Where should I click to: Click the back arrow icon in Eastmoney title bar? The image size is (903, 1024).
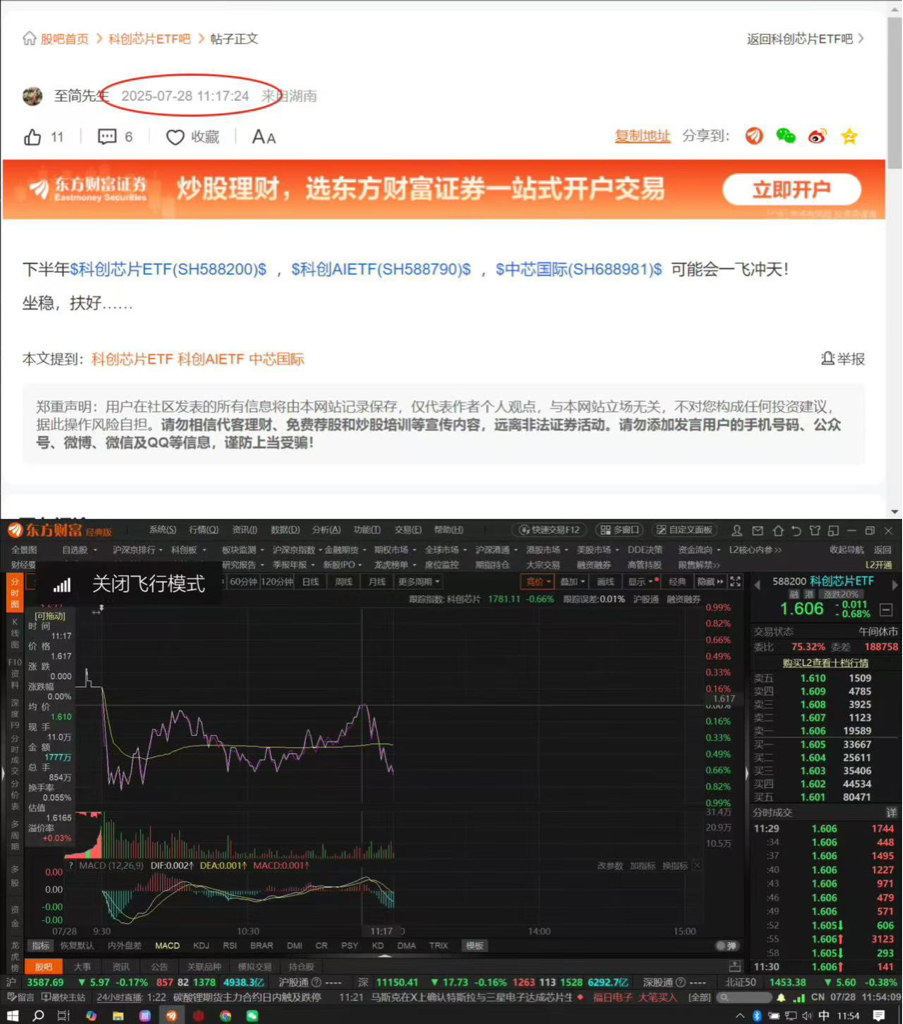coord(796,530)
